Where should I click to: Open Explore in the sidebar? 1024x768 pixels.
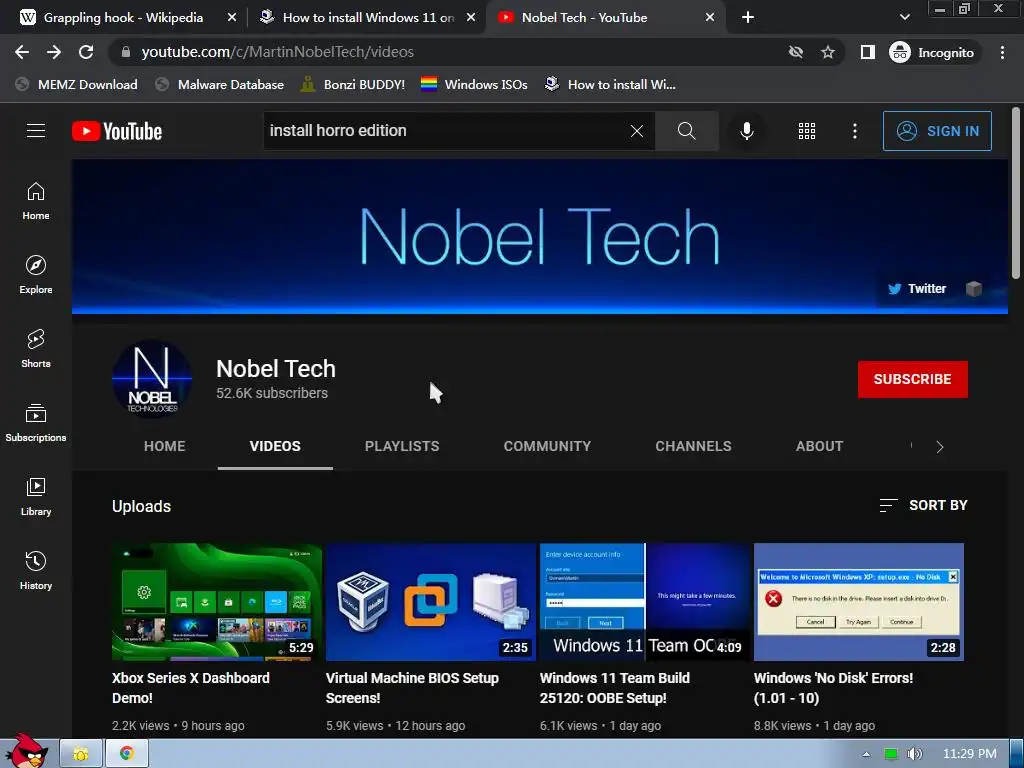click(36, 275)
